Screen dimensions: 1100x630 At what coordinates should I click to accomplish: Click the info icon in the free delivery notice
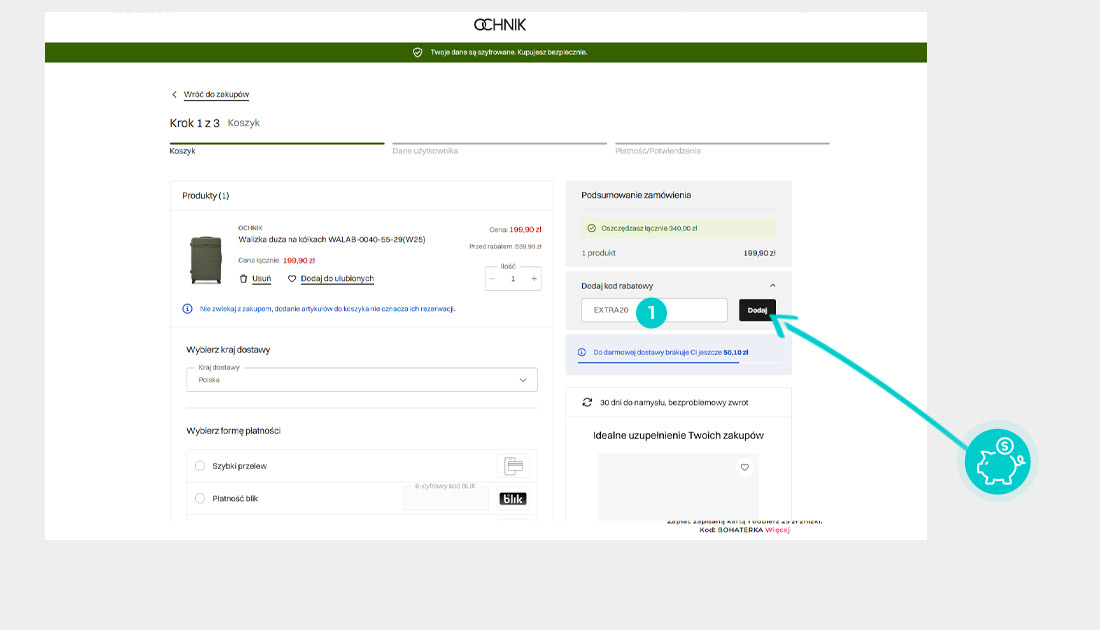click(x=582, y=352)
